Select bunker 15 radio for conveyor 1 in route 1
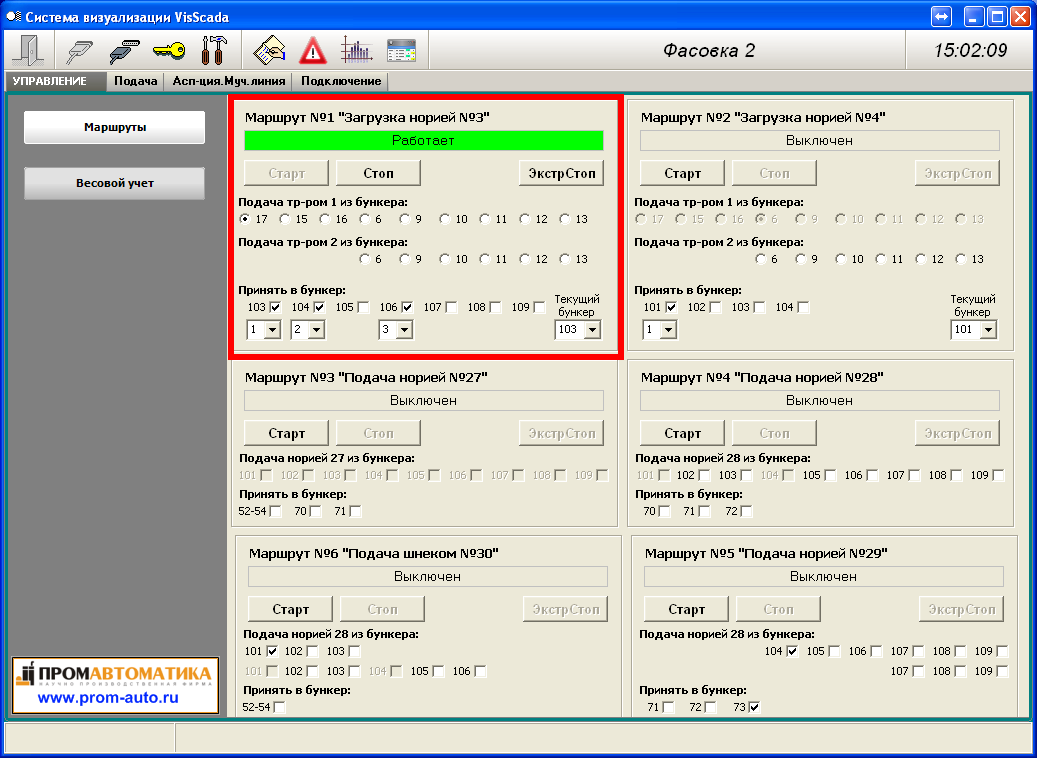This screenshot has height=758, width=1037. point(286,219)
